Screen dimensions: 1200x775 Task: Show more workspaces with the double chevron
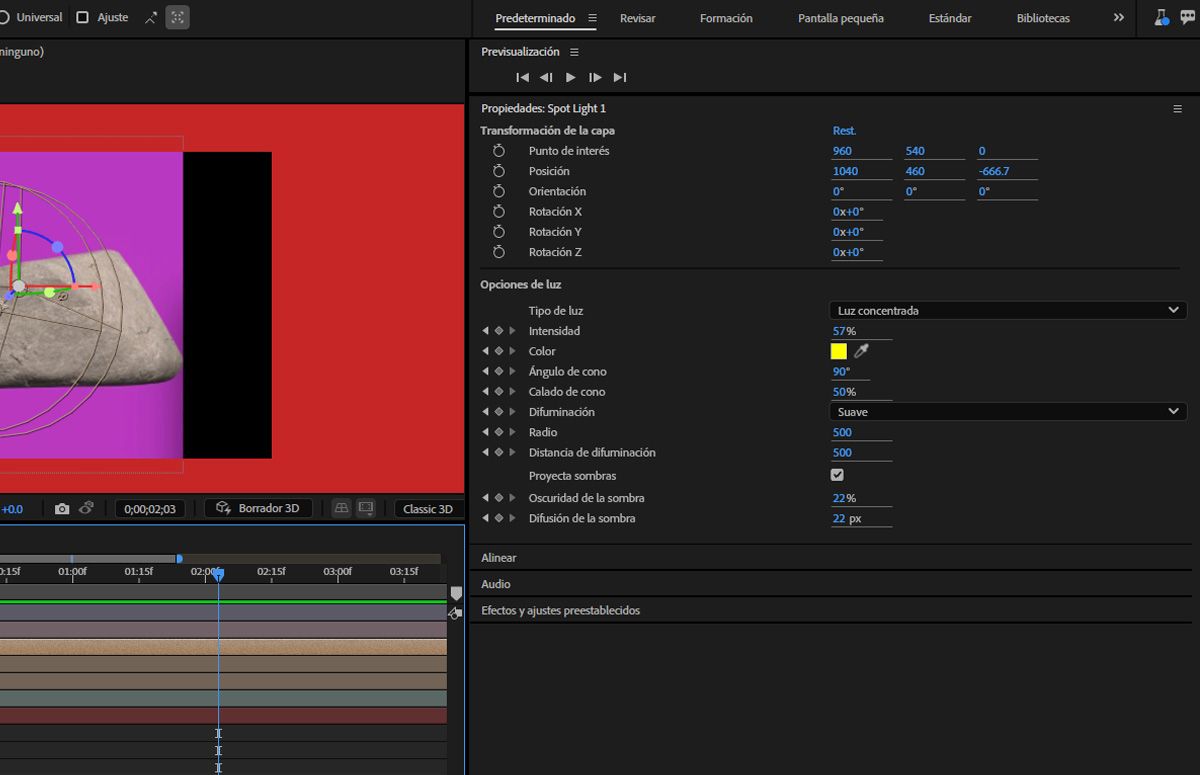[1119, 18]
